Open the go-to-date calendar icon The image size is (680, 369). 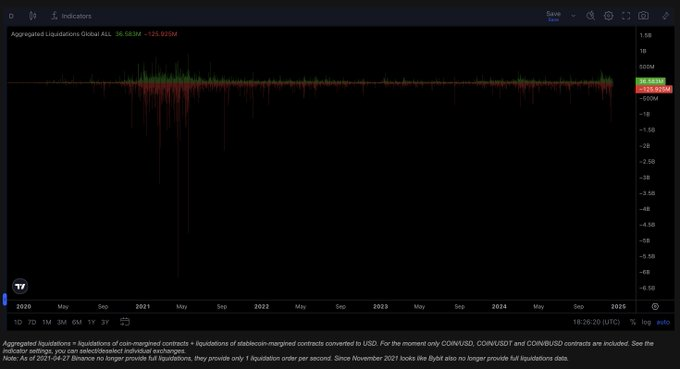click(125, 322)
